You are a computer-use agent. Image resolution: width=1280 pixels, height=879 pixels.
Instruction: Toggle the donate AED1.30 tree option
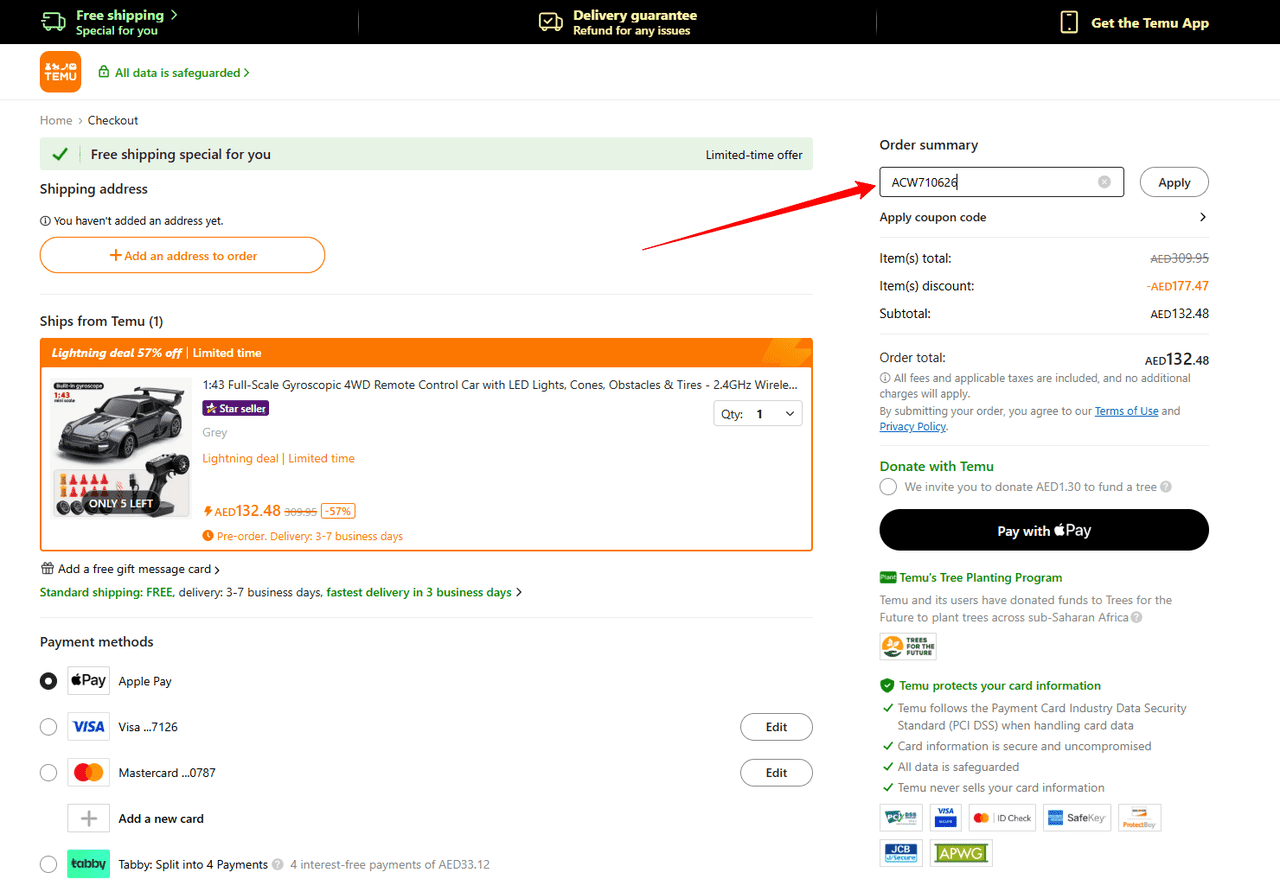tap(888, 487)
